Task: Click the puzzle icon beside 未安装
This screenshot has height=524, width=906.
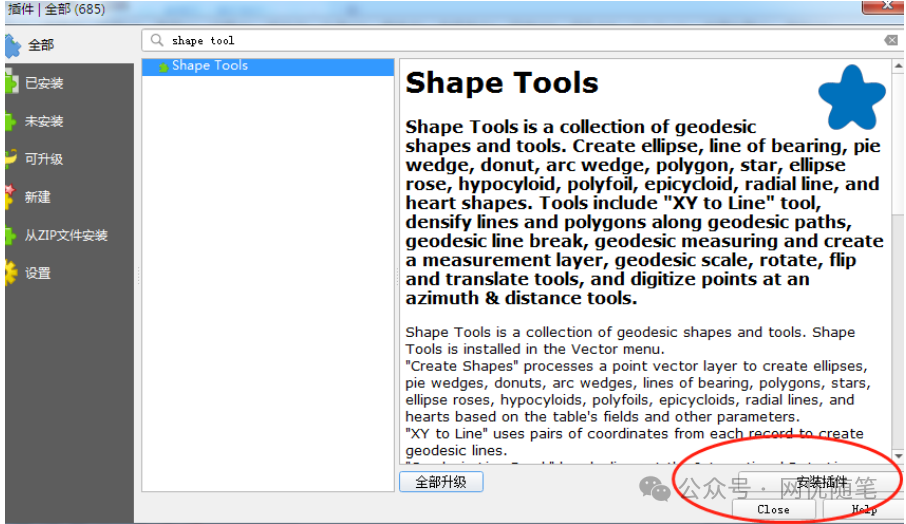Action: tap(10, 121)
